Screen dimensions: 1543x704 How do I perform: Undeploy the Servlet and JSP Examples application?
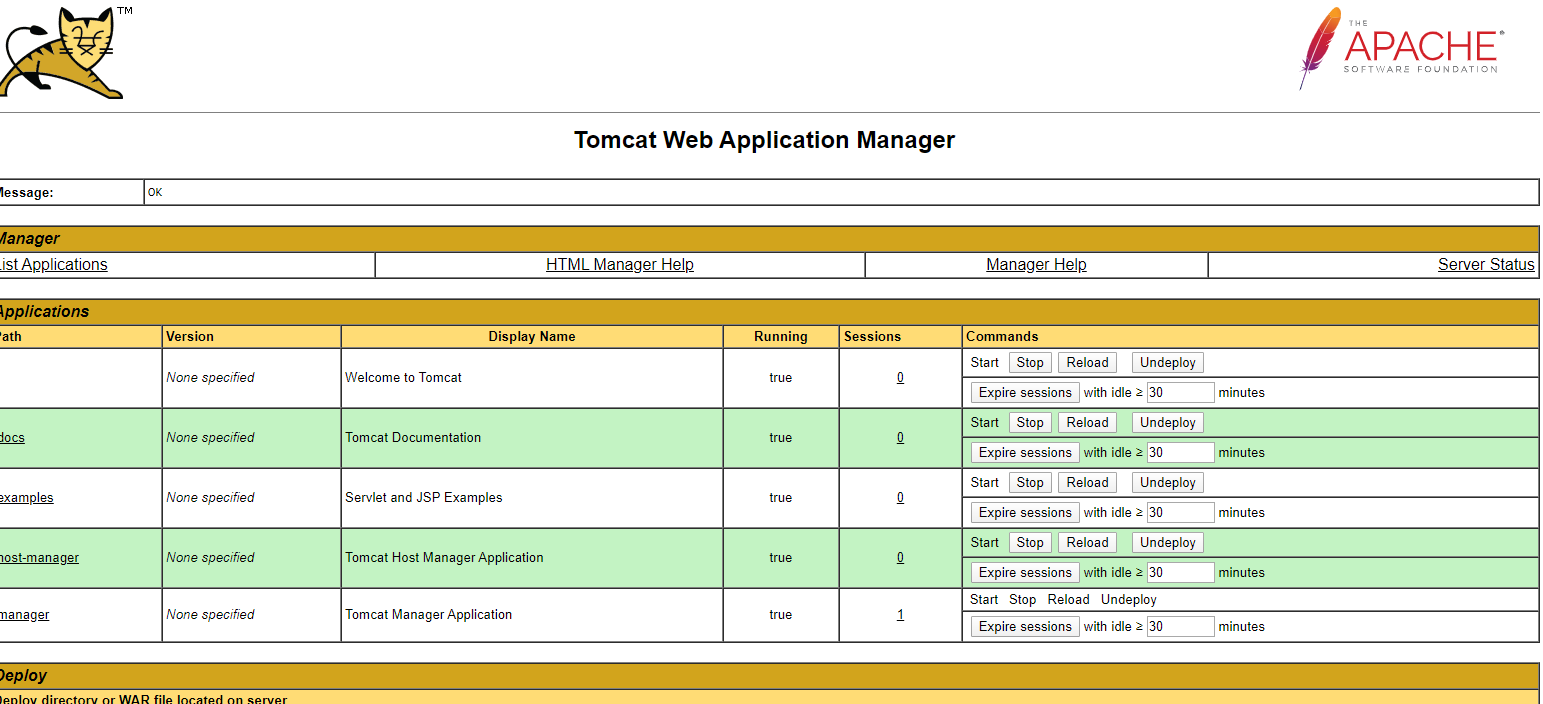pos(1168,483)
